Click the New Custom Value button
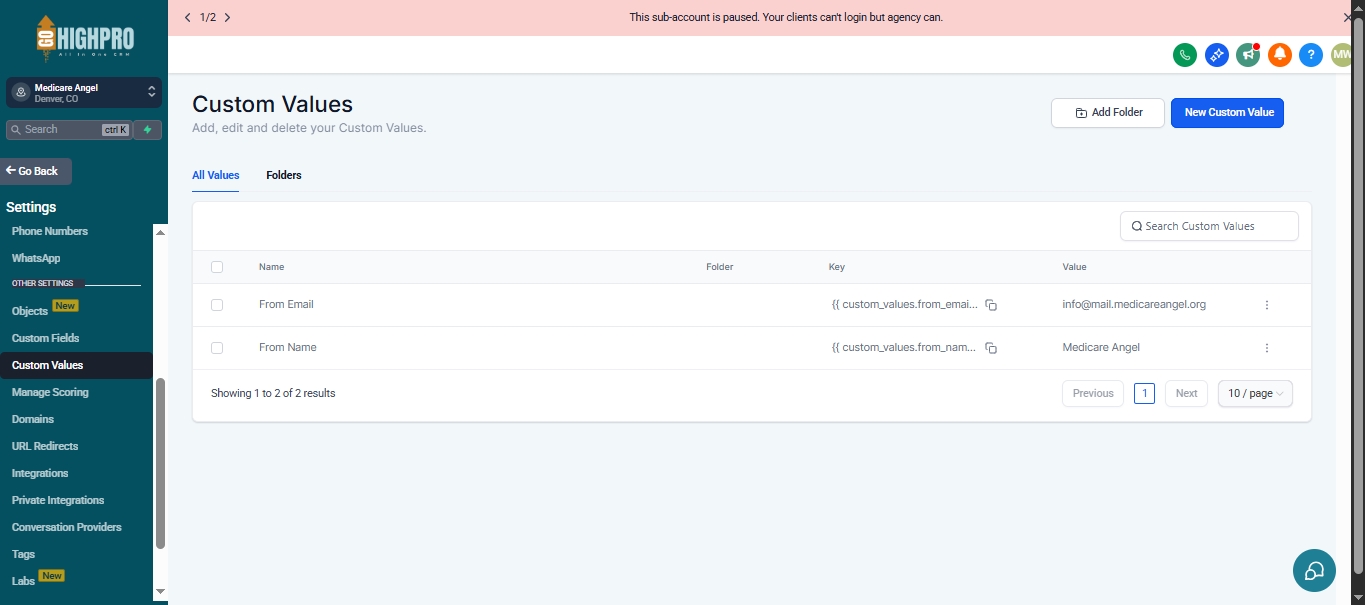Screen dimensions: 1365x605 point(1228,113)
